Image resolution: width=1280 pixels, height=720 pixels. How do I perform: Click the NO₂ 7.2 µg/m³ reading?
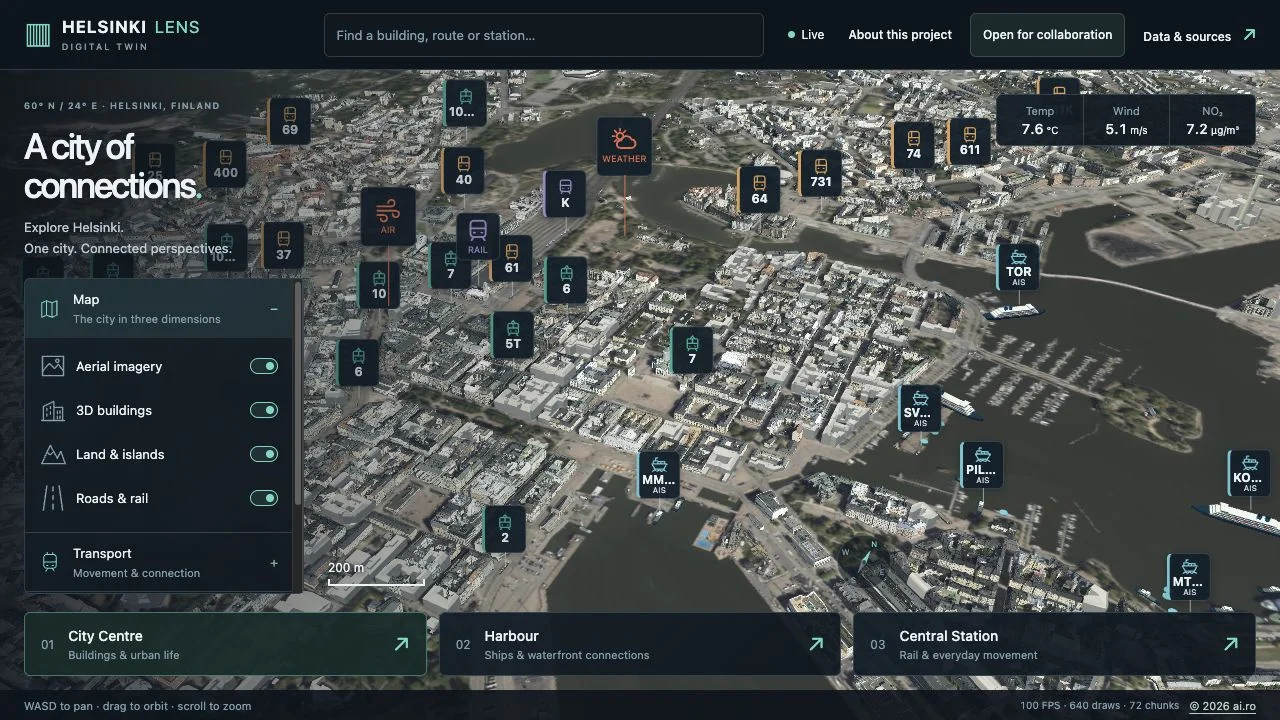click(x=1212, y=121)
